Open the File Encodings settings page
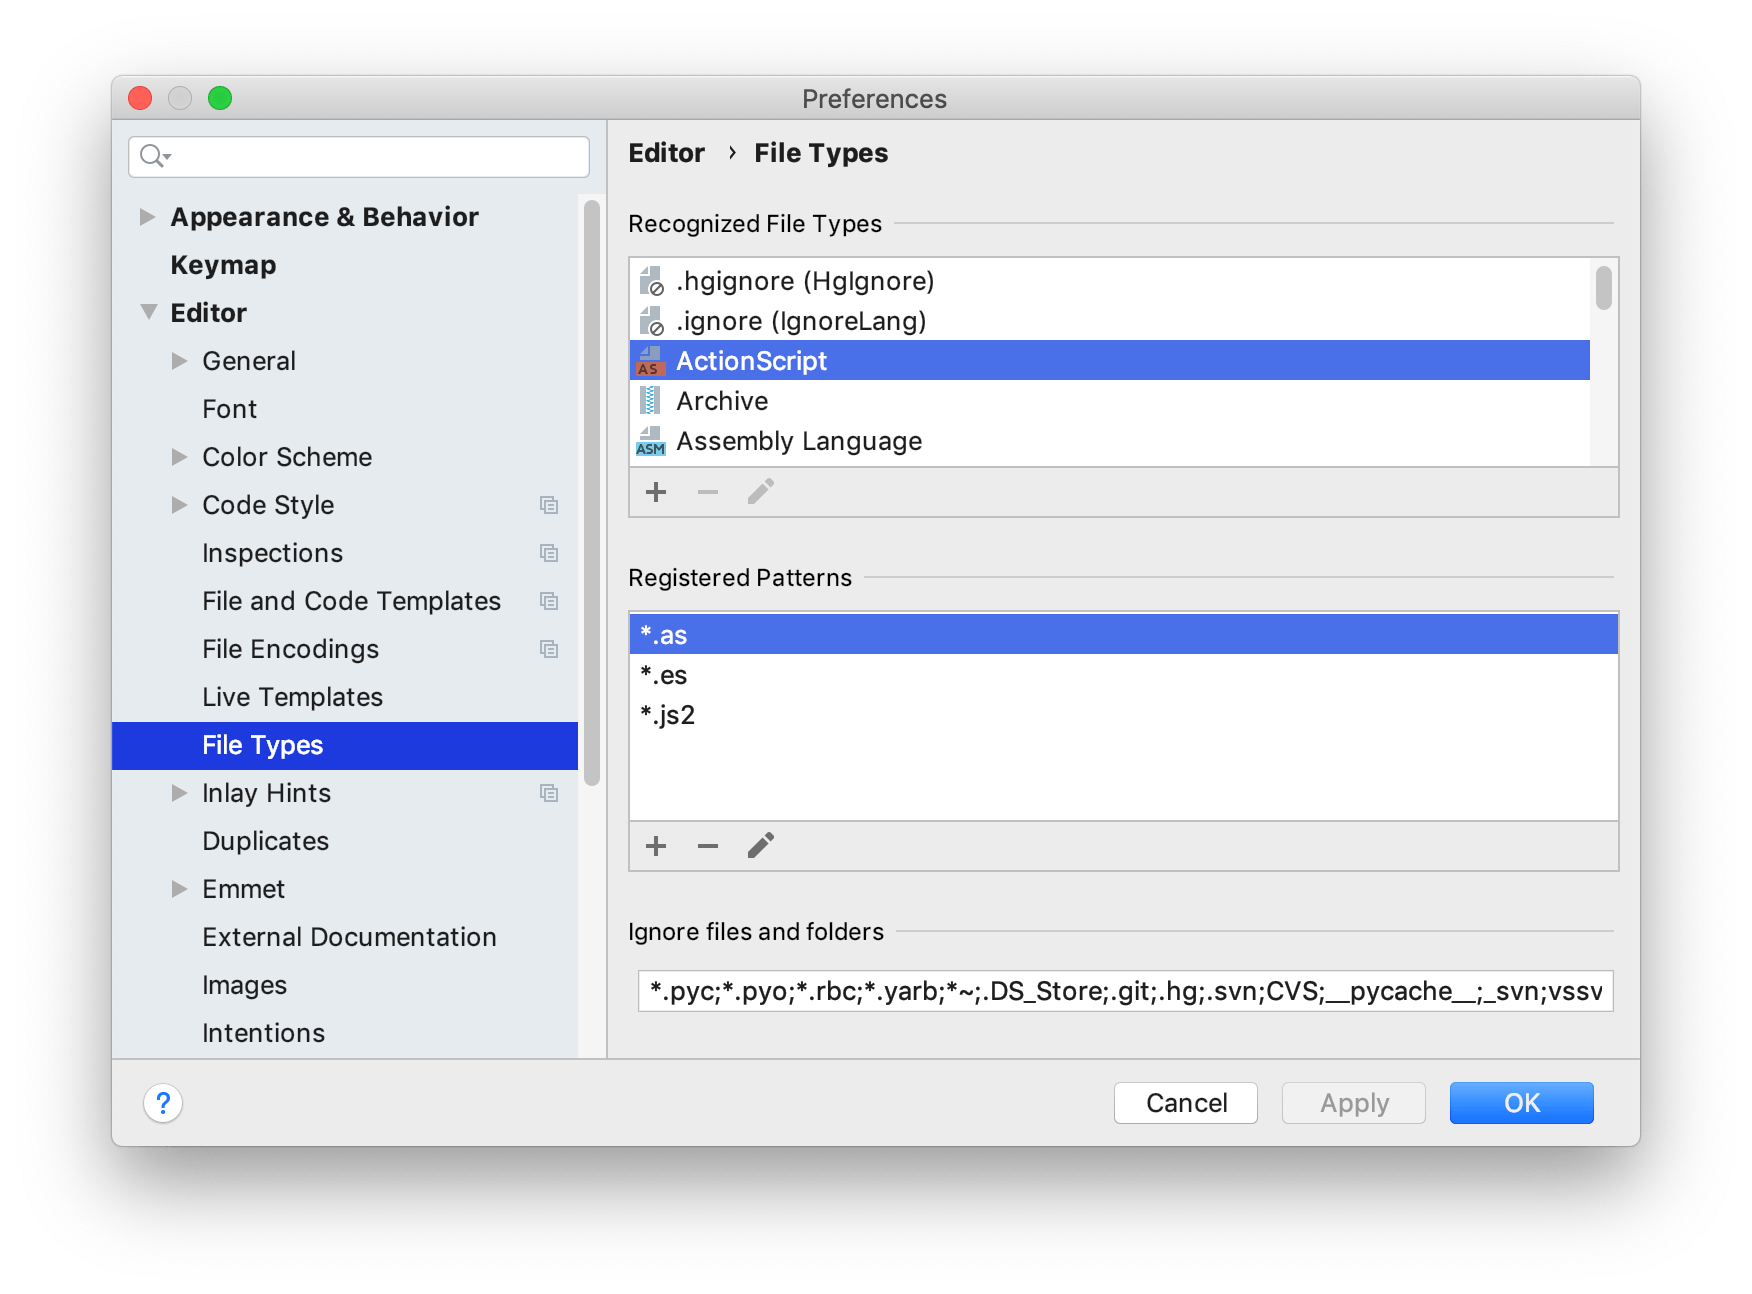The image size is (1752, 1294). [345, 649]
